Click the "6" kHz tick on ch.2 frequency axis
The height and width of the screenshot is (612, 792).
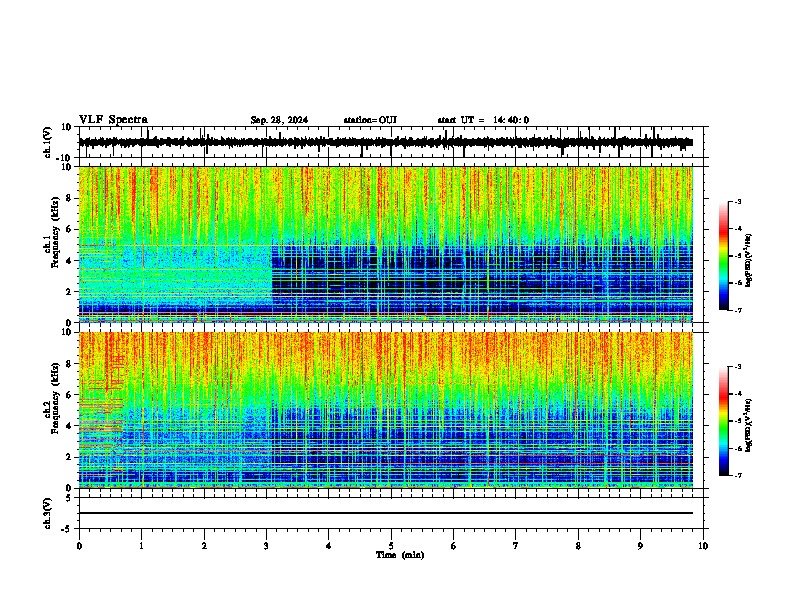(x=69, y=395)
